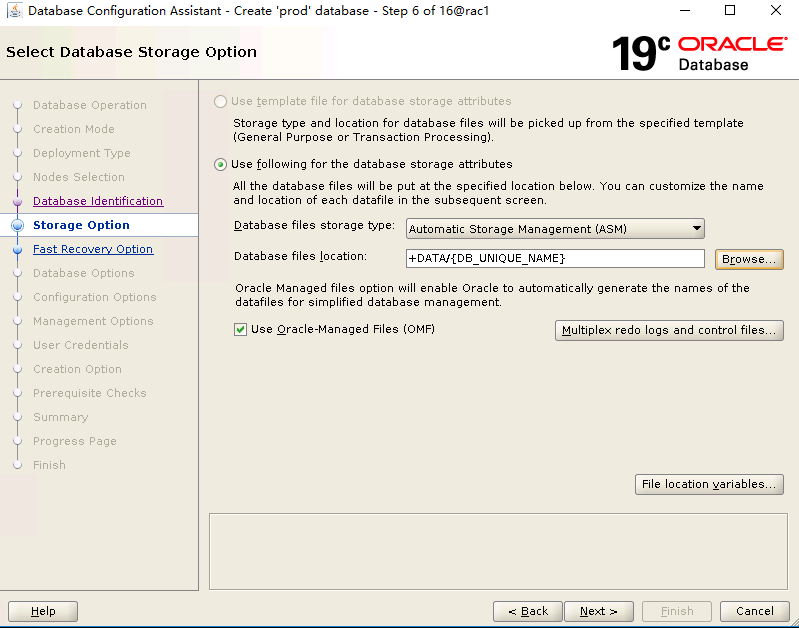Minimize the Database Configuration Assistant window
Viewport: 799px width, 628px height.
(685, 11)
